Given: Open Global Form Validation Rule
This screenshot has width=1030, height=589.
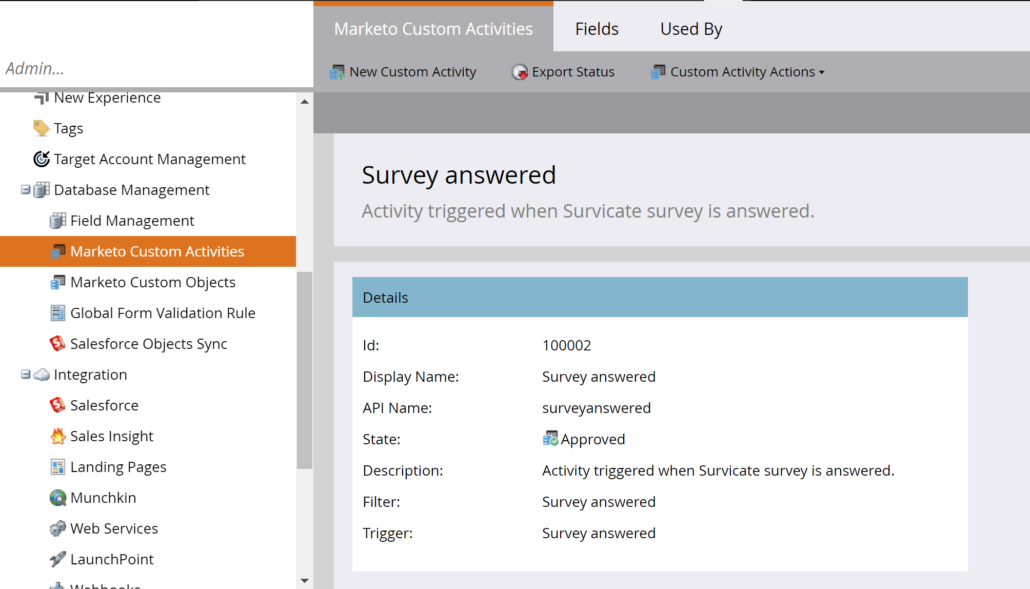Looking at the screenshot, I should click(163, 313).
